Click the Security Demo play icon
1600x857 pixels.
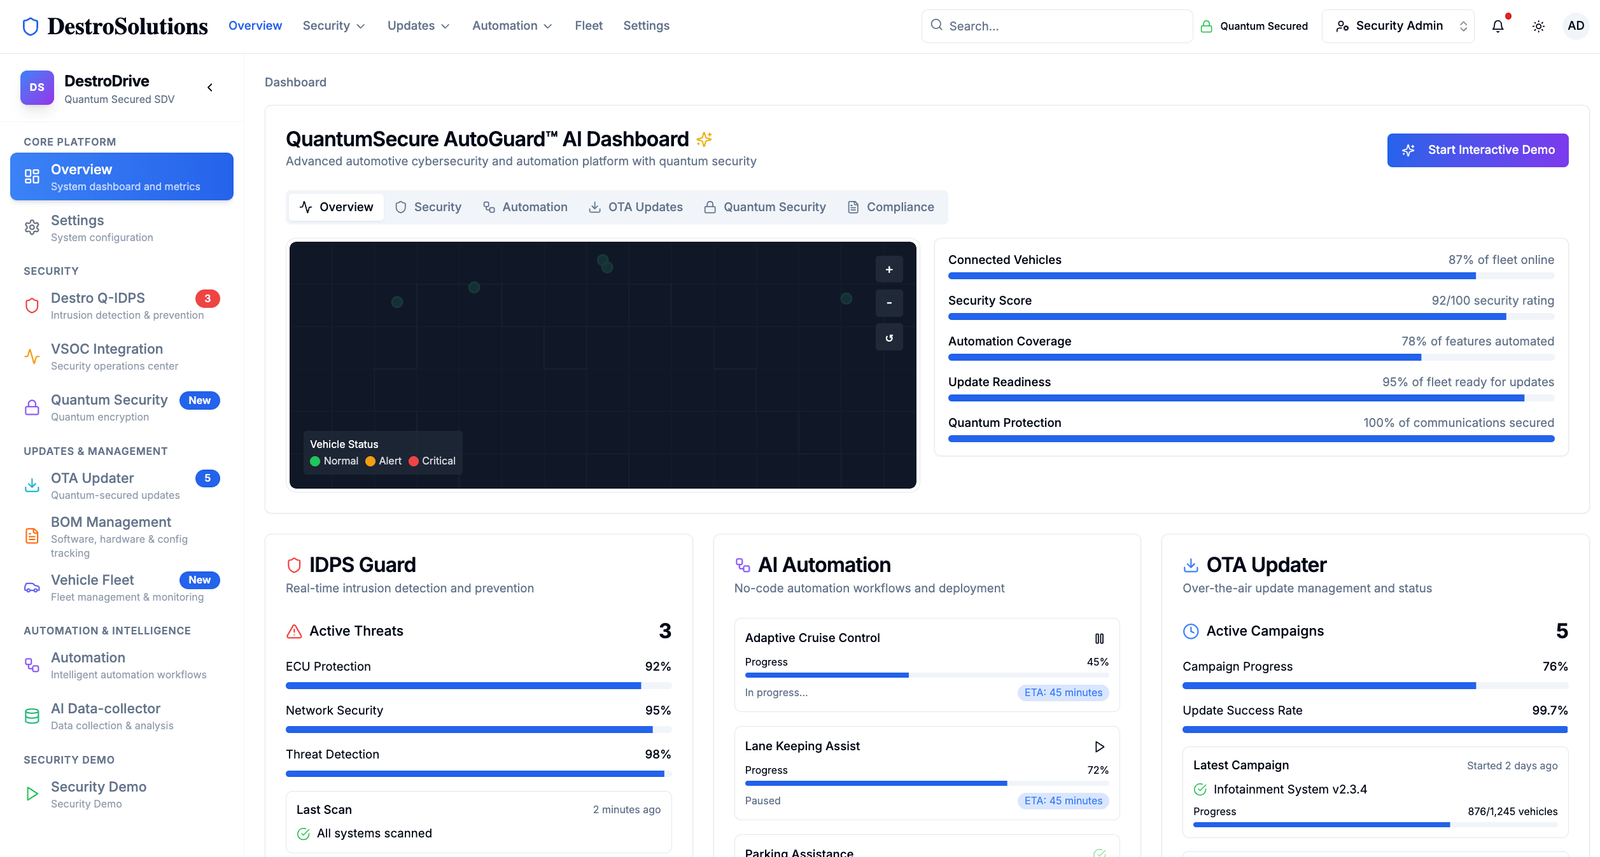[x=32, y=794]
